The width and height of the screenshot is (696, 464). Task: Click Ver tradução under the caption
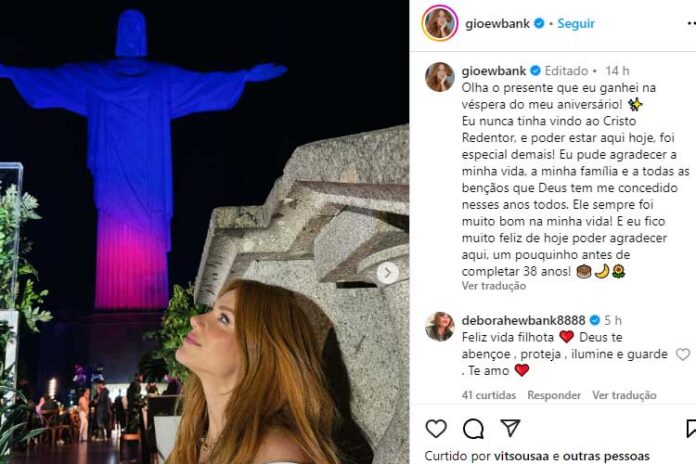click(x=494, y=286)
